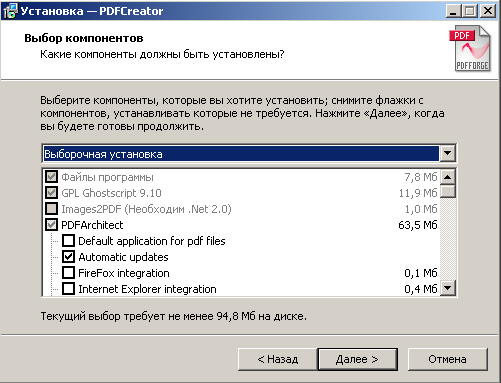The image size is (501, 383).
Task: Click the 0,1 Мб size value
Action: (421, 273)
